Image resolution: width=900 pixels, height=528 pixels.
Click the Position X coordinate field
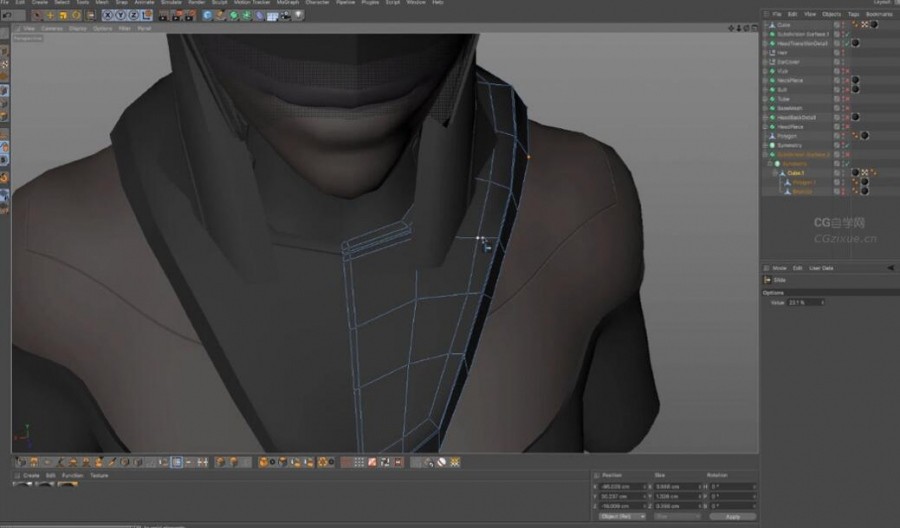621,487
